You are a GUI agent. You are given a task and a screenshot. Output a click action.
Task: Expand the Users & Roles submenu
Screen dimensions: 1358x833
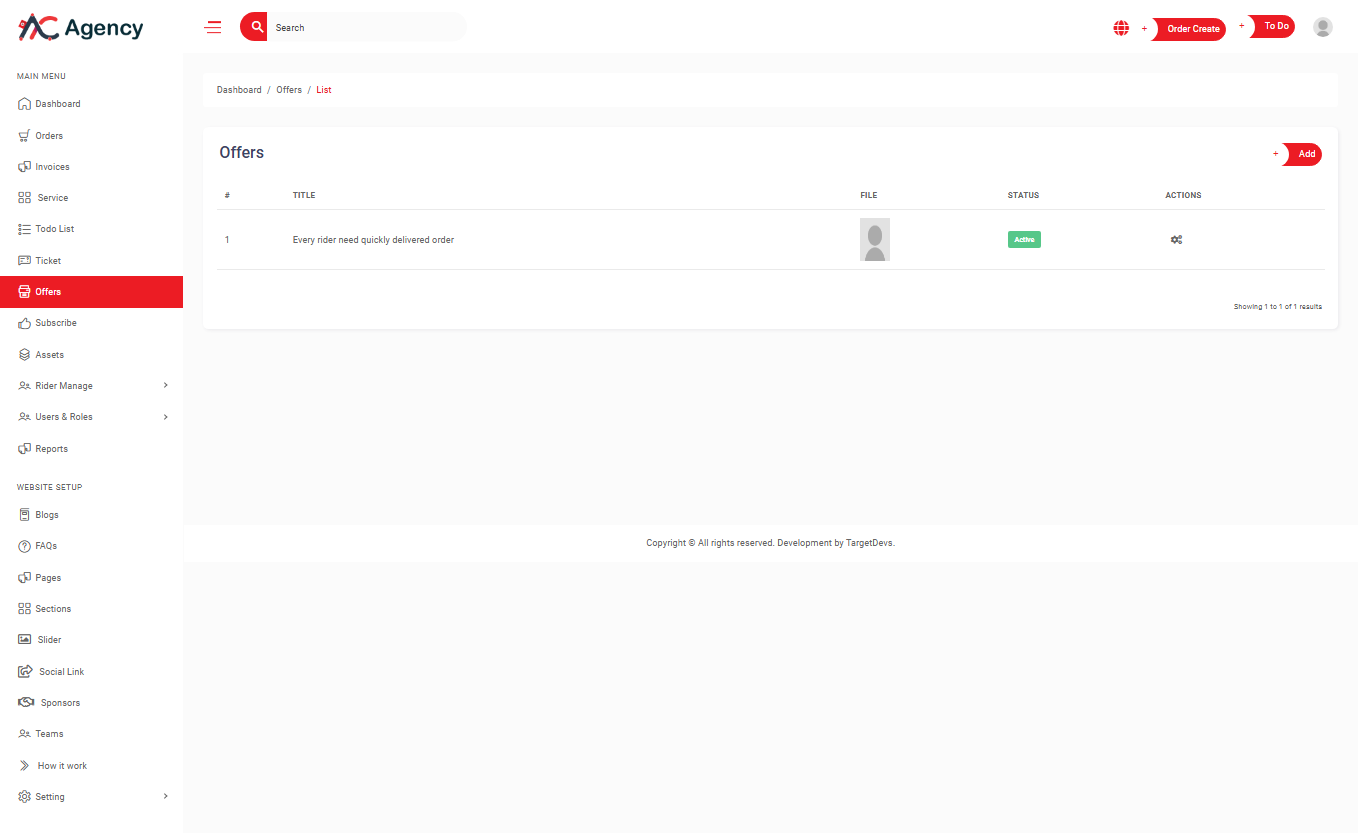(x=165, y=417)
